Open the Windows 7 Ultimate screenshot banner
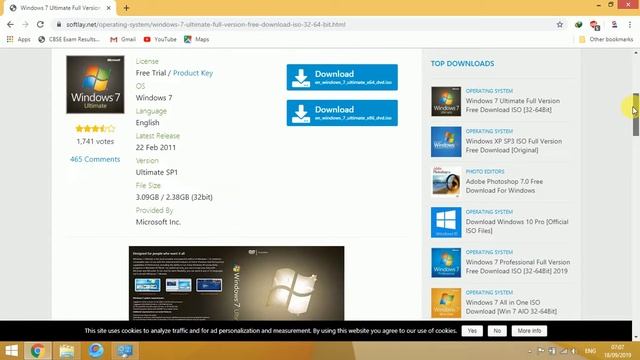640x360 pixels. coord(236,283)
